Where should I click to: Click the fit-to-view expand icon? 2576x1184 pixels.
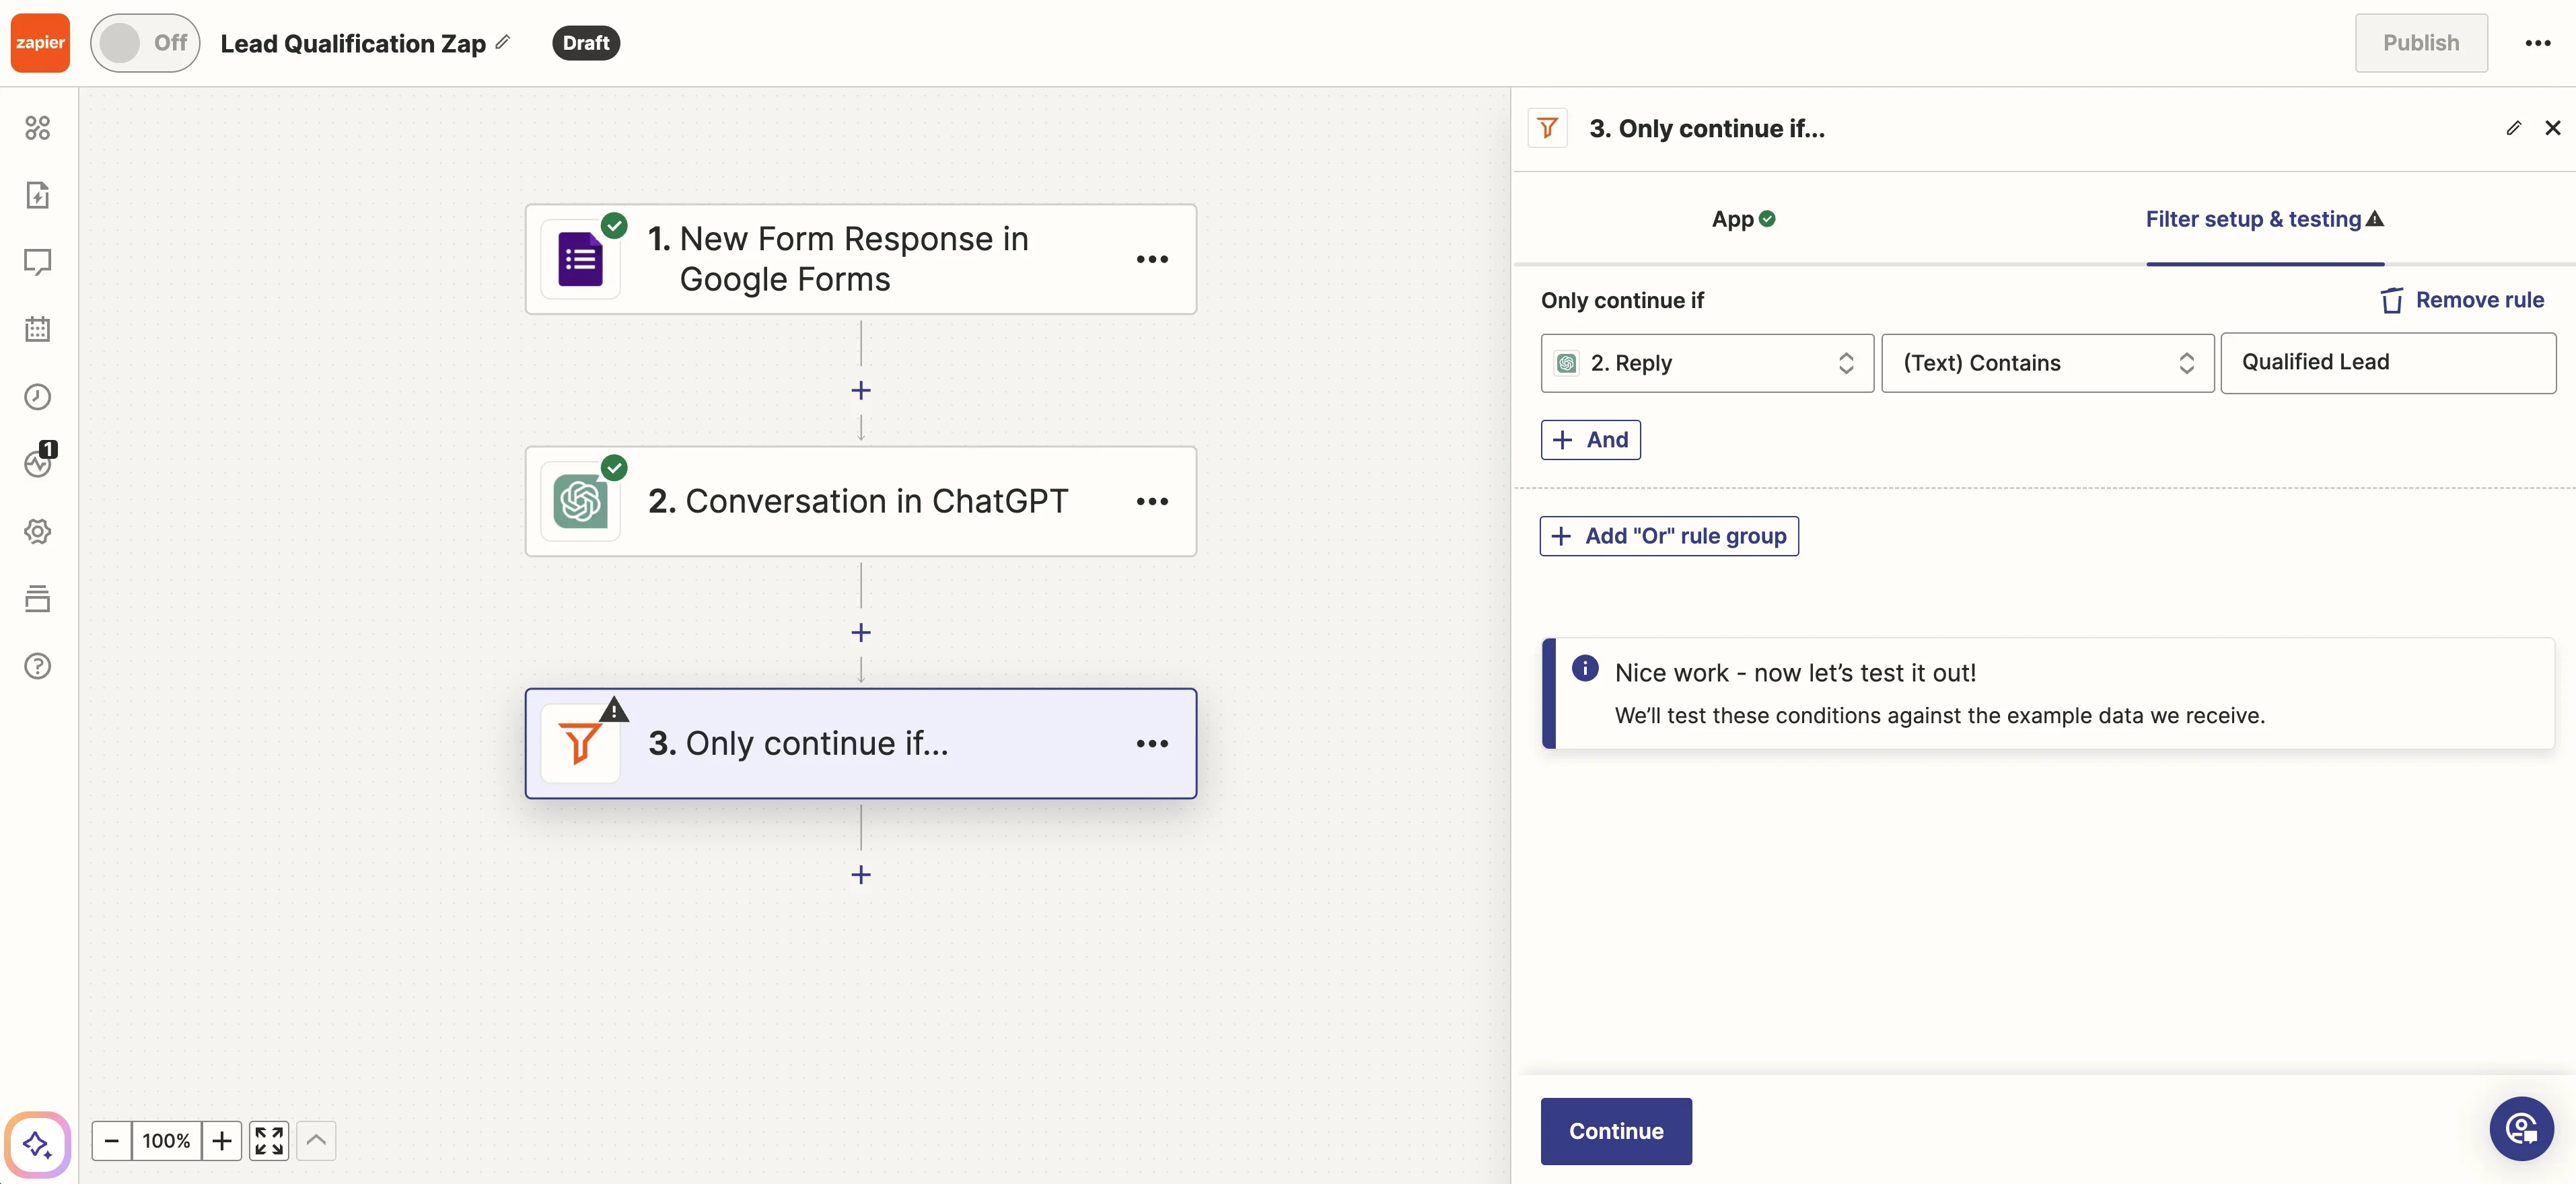coord(269,1141)
